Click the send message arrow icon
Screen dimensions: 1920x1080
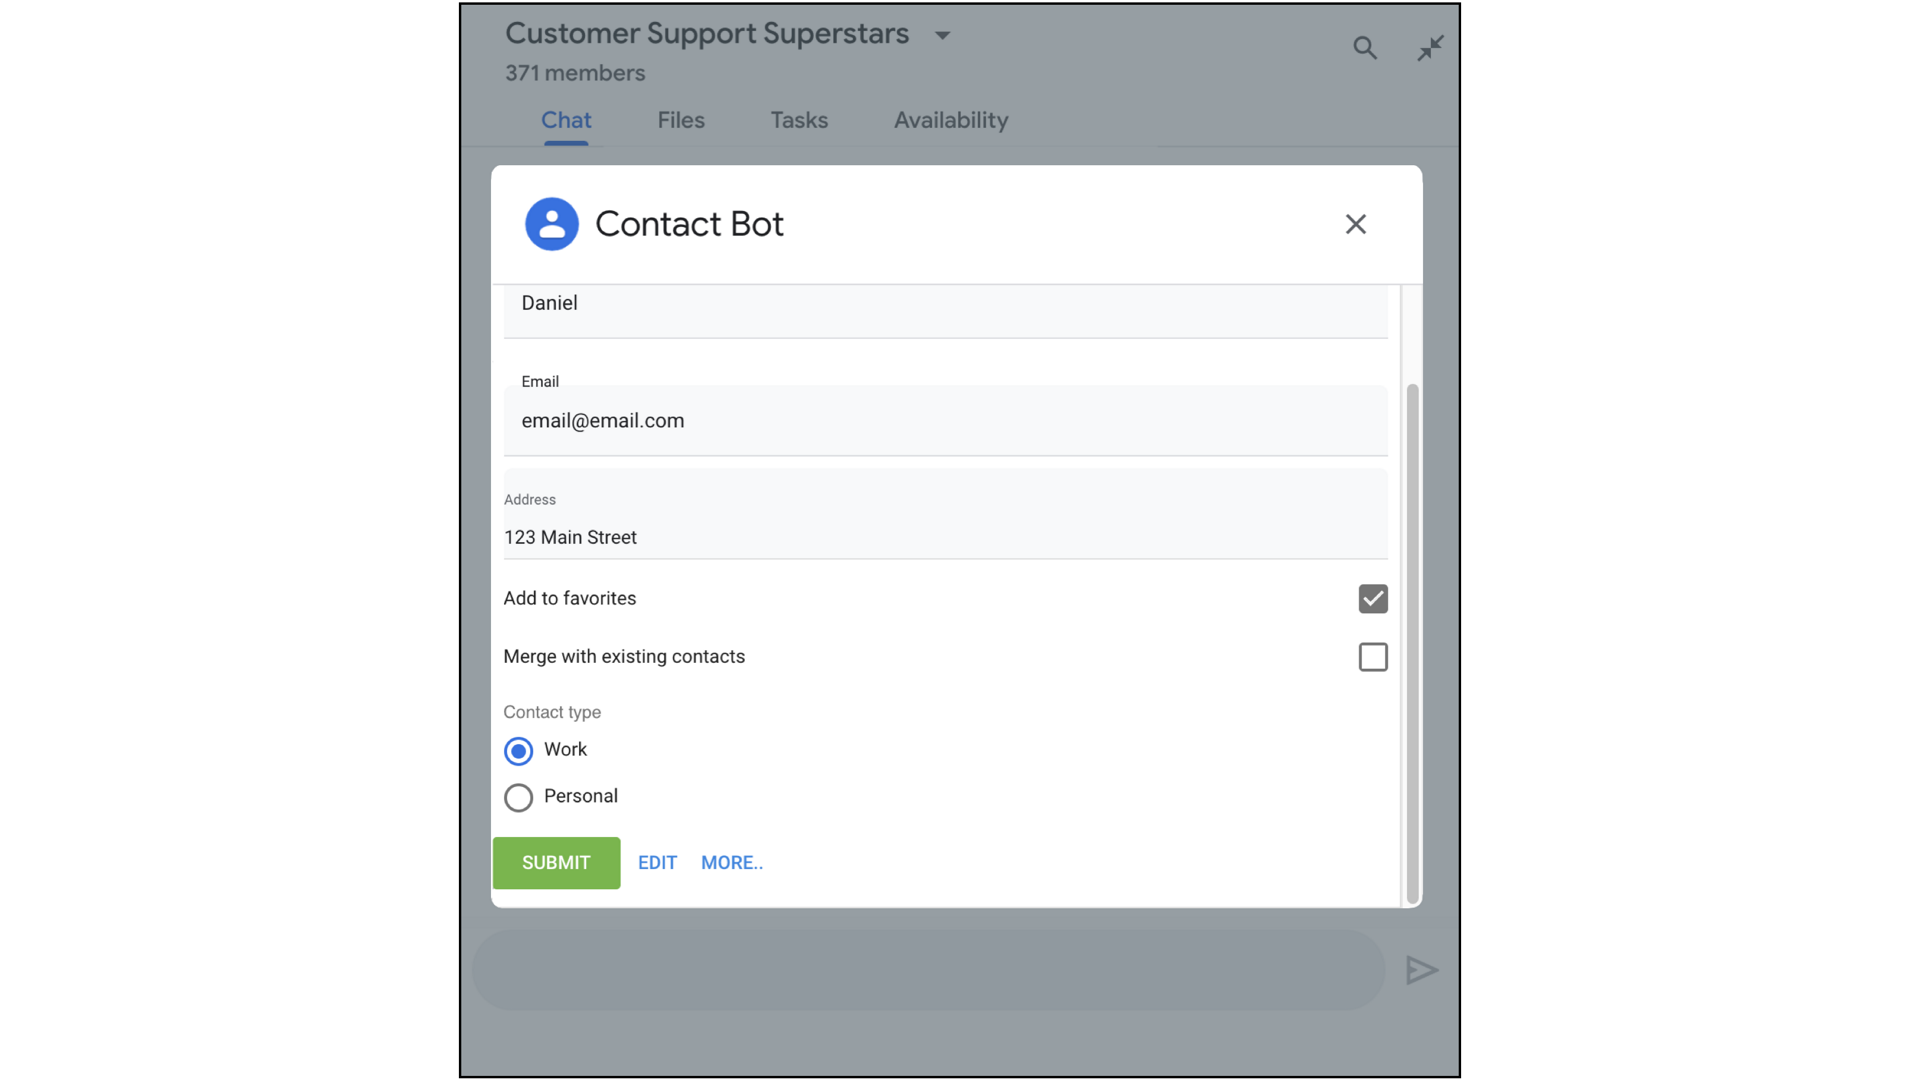tap(1423, 971)
